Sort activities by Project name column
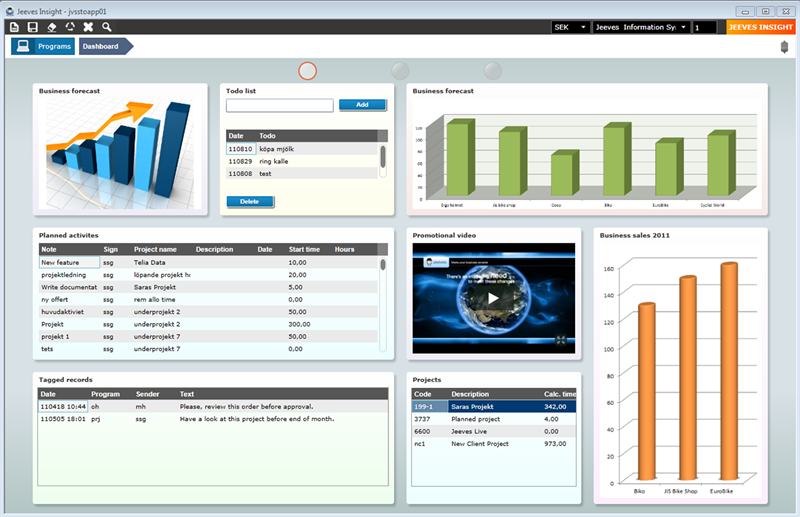800x517 pixels. point(155,249)
